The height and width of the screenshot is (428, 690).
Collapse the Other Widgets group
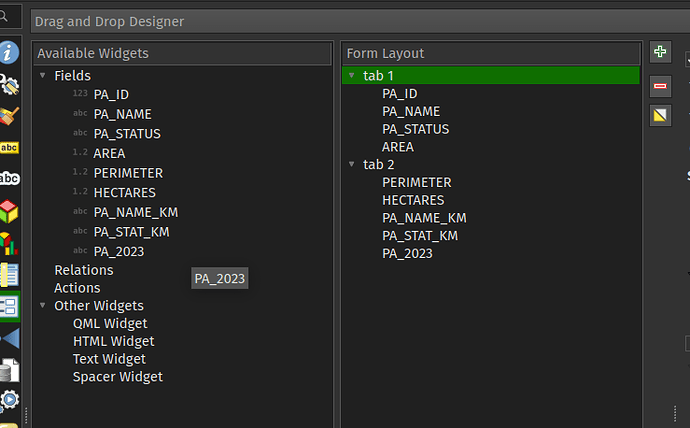pos(42,306)
